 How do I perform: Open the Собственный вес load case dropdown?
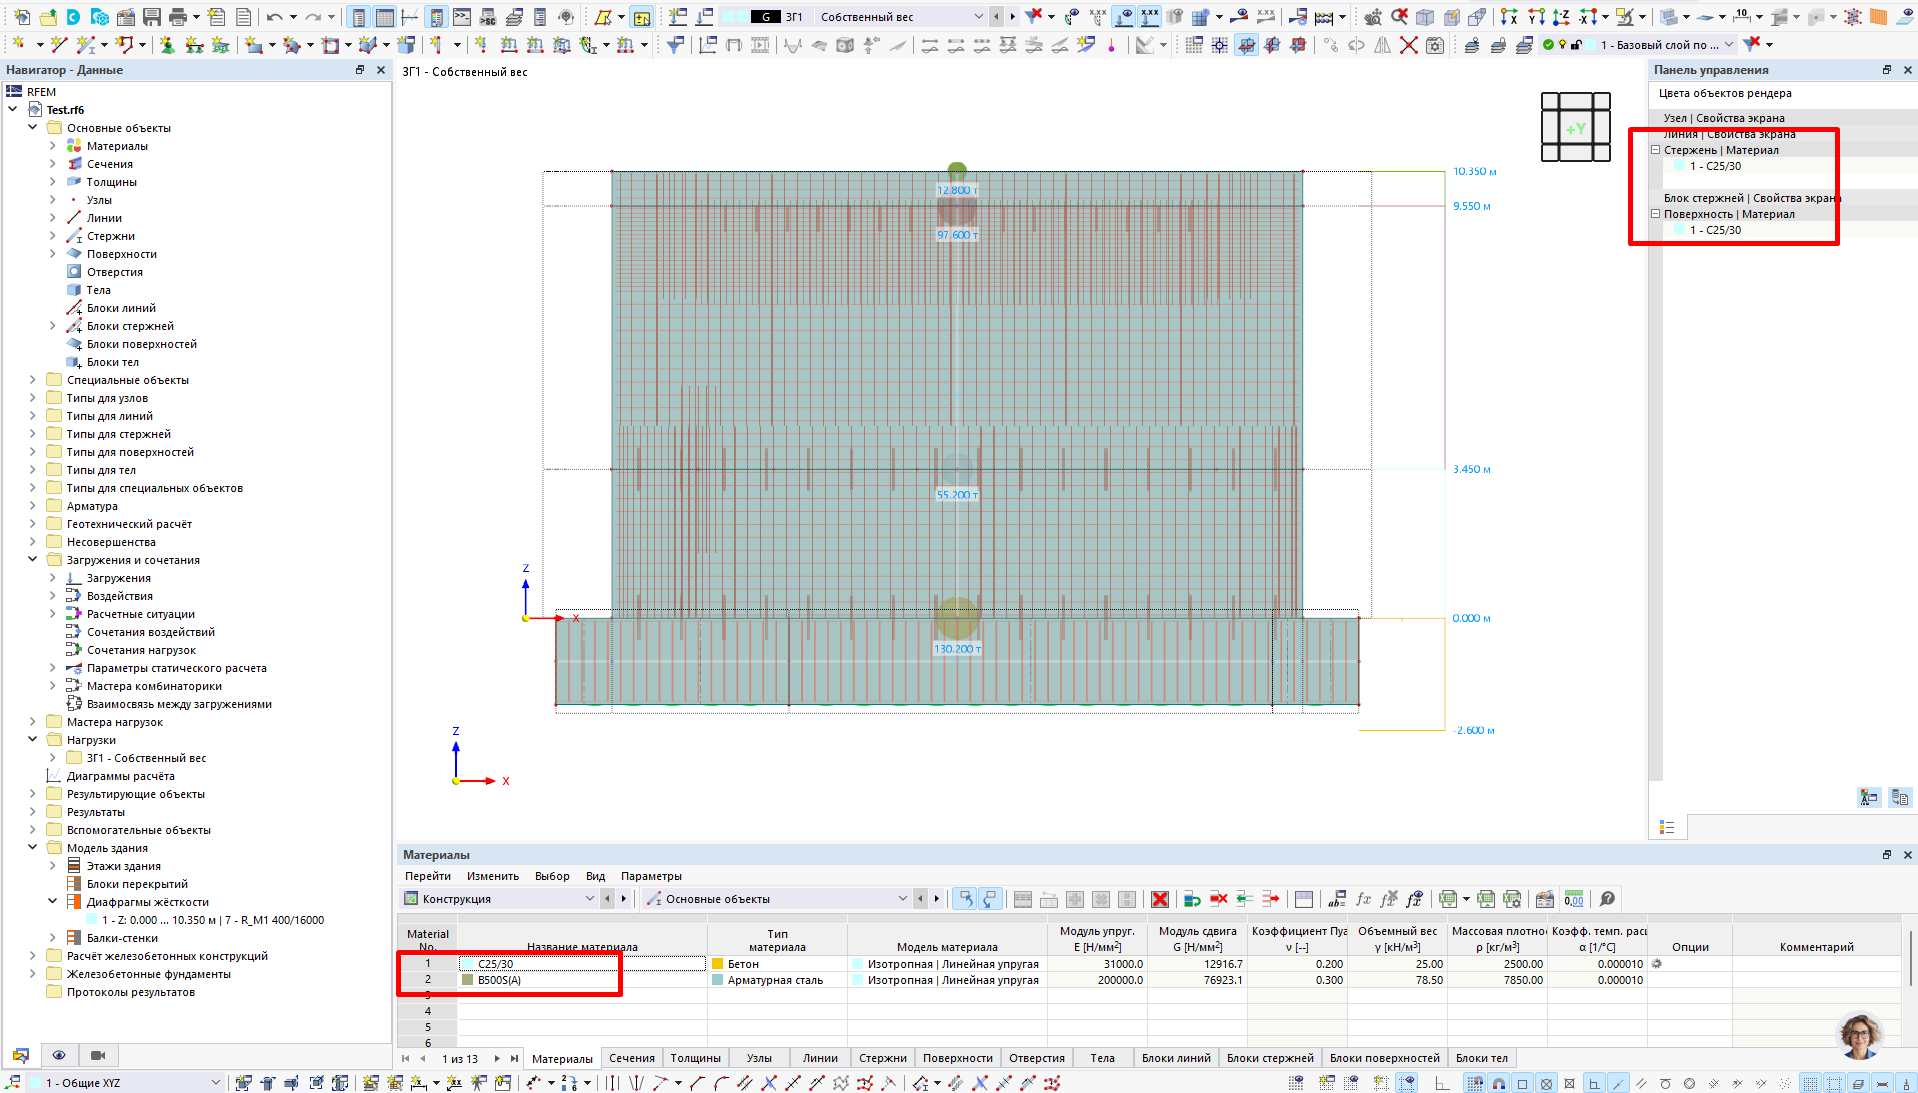click(x=978, y=17)
